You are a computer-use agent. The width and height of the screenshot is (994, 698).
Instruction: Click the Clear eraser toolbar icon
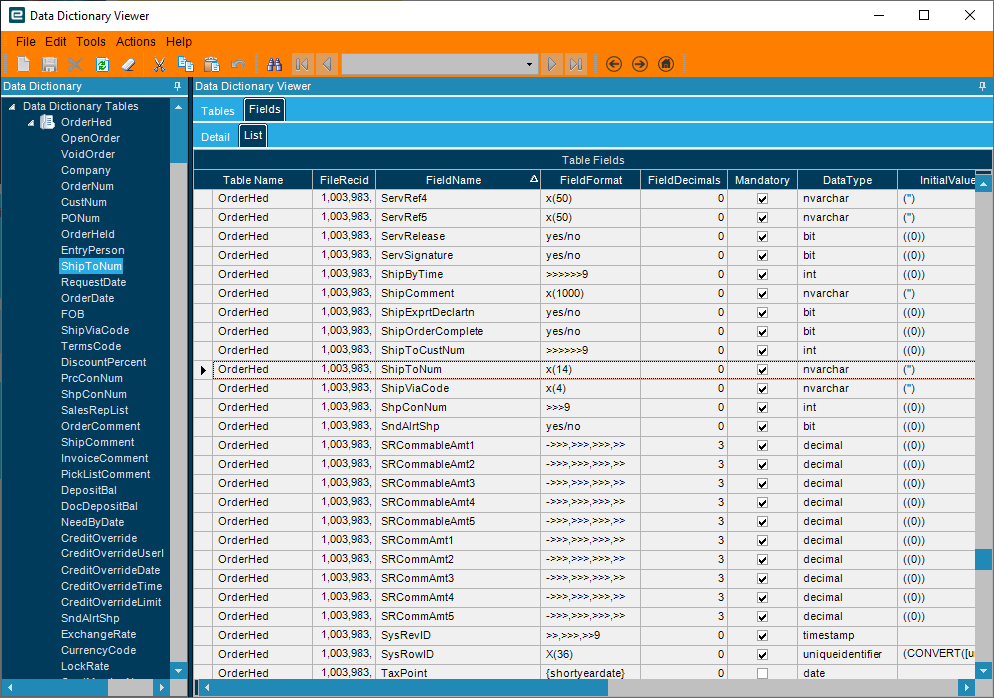tap(128, 64)
